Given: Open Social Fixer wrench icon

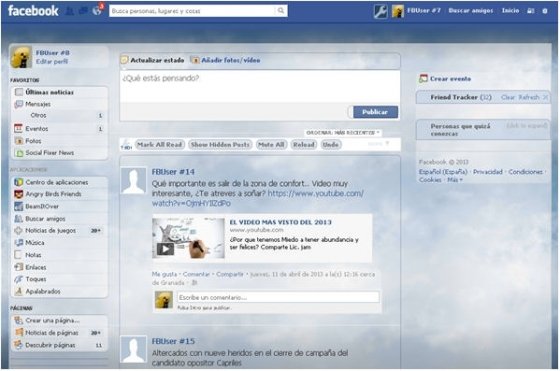Looking at the screenshot, I should click(x=380, y=11).
